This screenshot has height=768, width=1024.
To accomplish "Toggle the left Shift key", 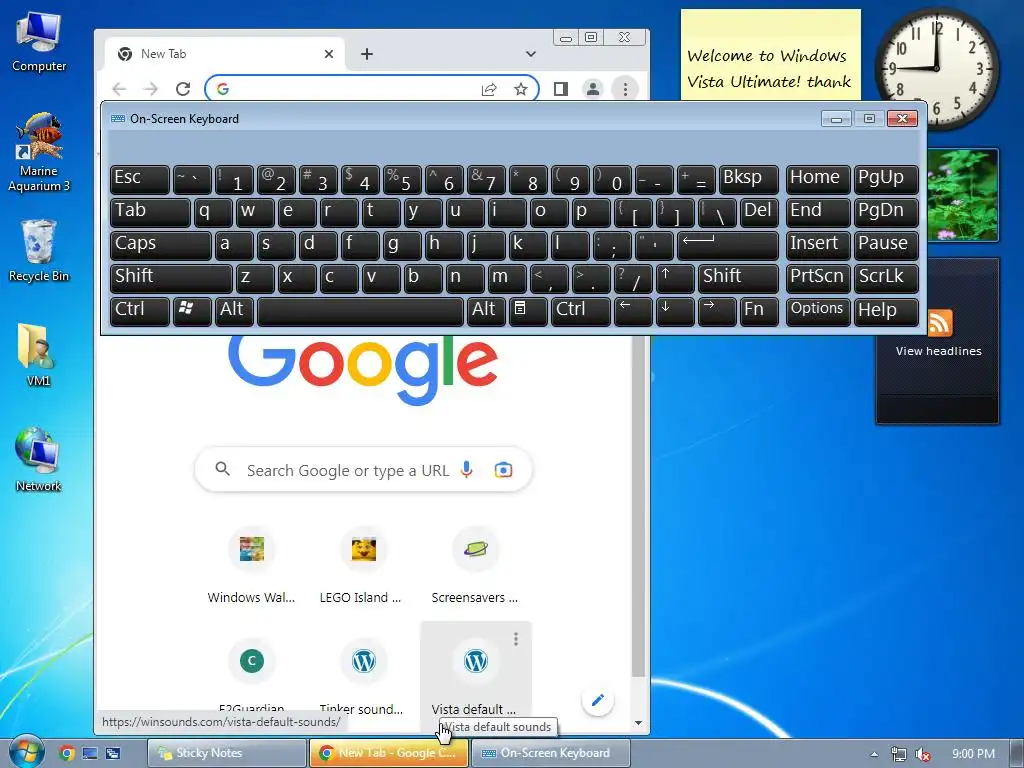I will [x=171, y=278].
